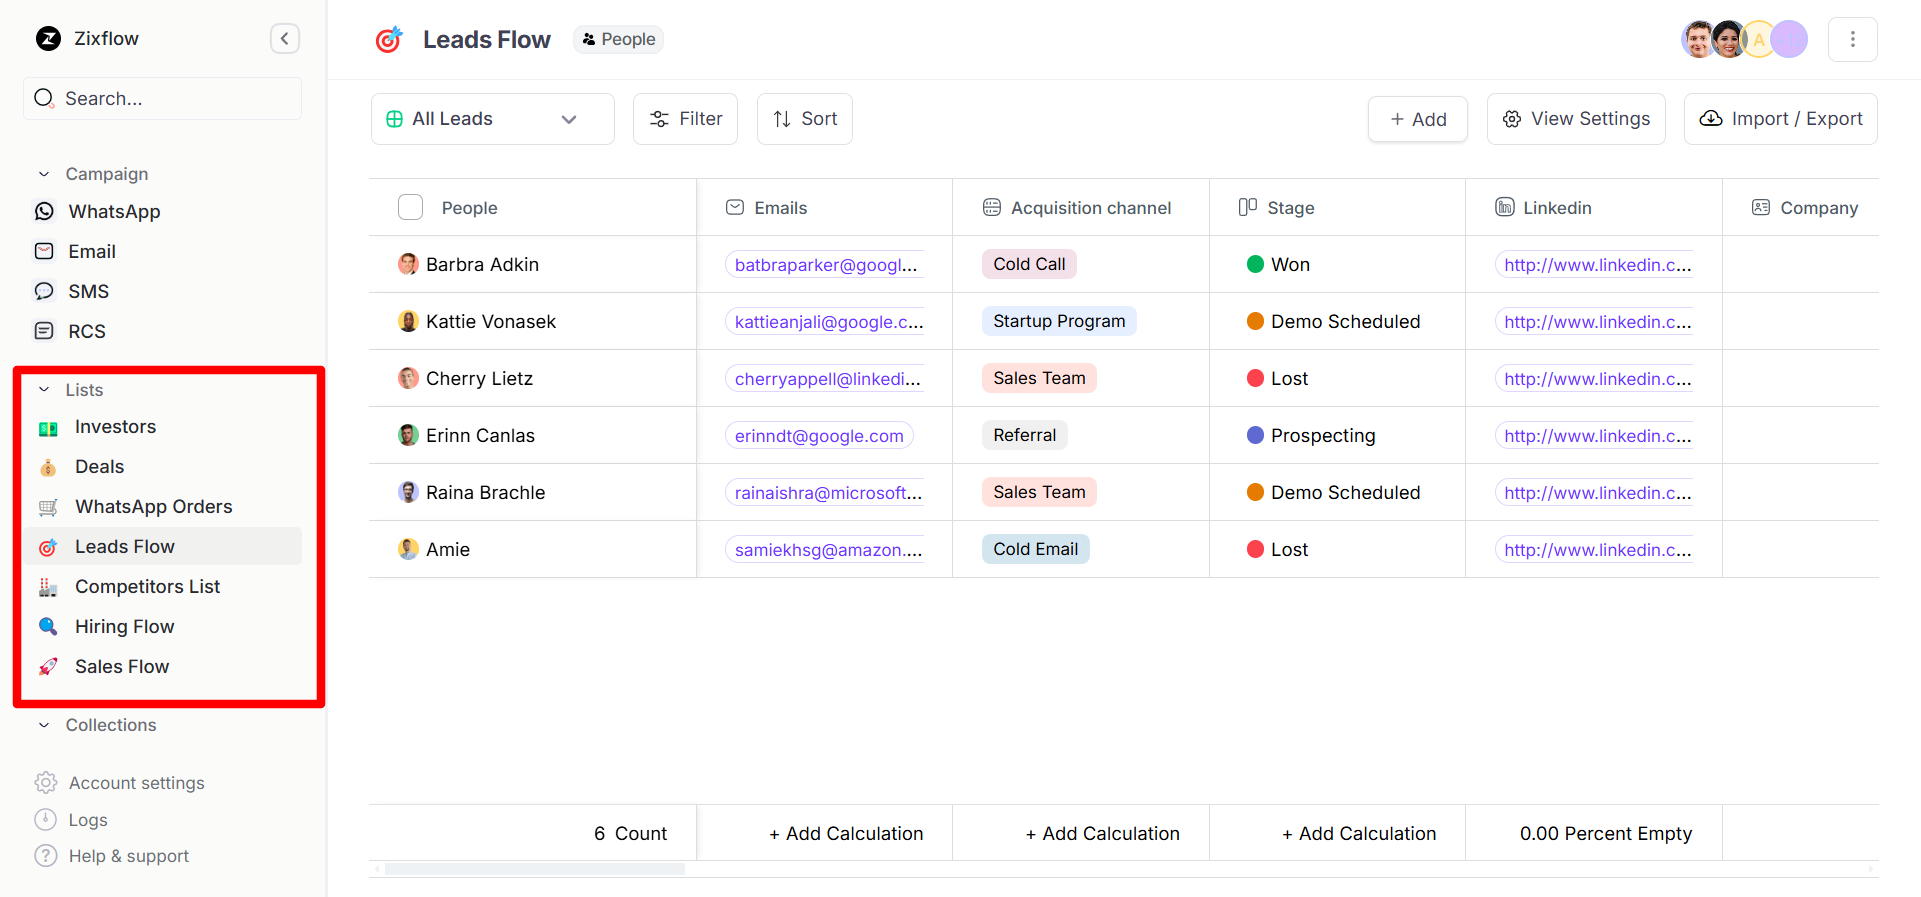The height and width of the screenshot is (897, 1921).
Task: Click the Emails column envelope icon
Action: point(735,207)
